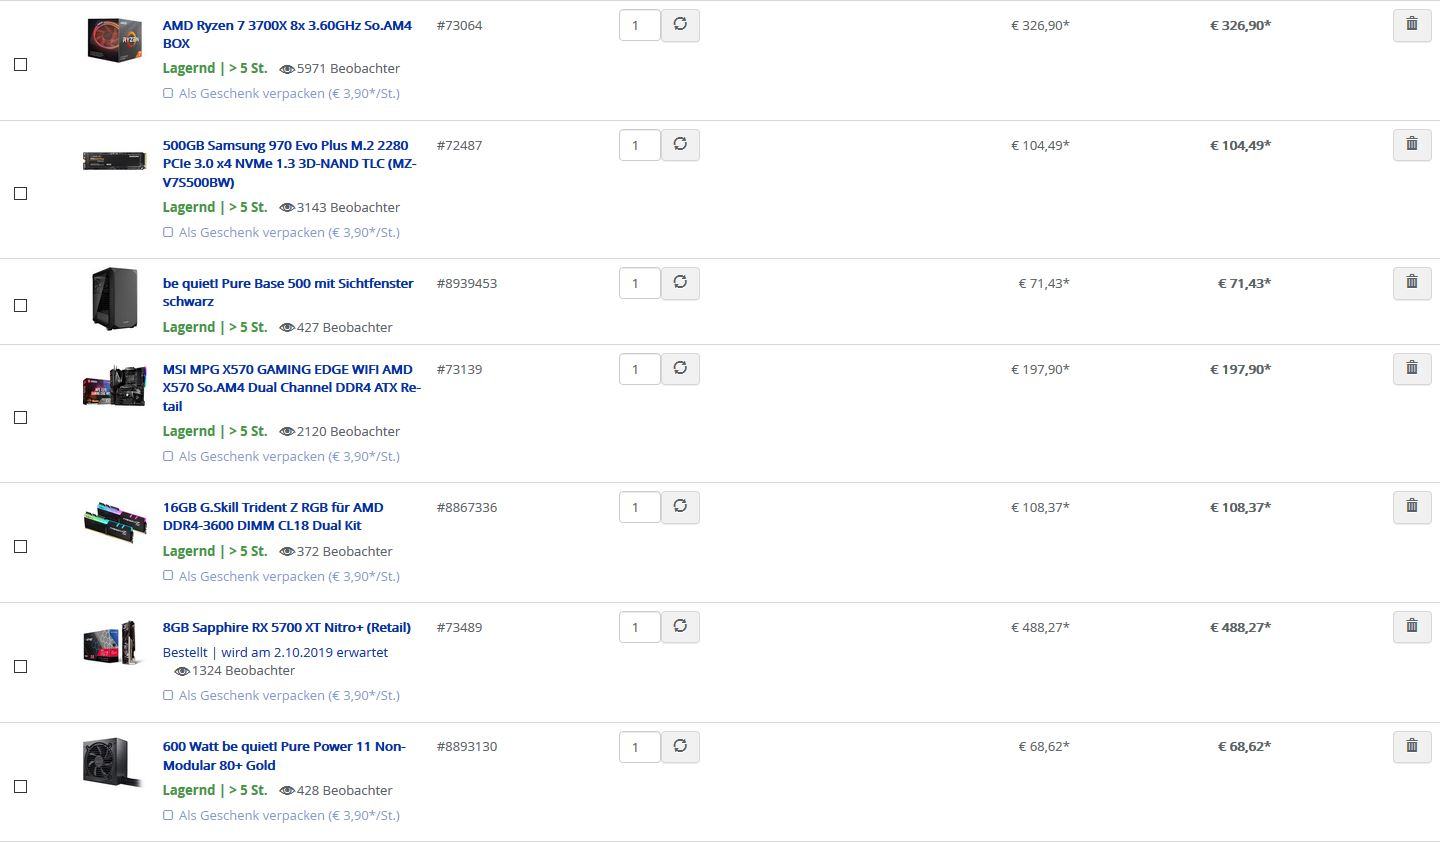The width and height of the screenshot is (1451, 842).
Task: Tick the selection box for the MSI MPG X570 row
Action: pos(20,418)
